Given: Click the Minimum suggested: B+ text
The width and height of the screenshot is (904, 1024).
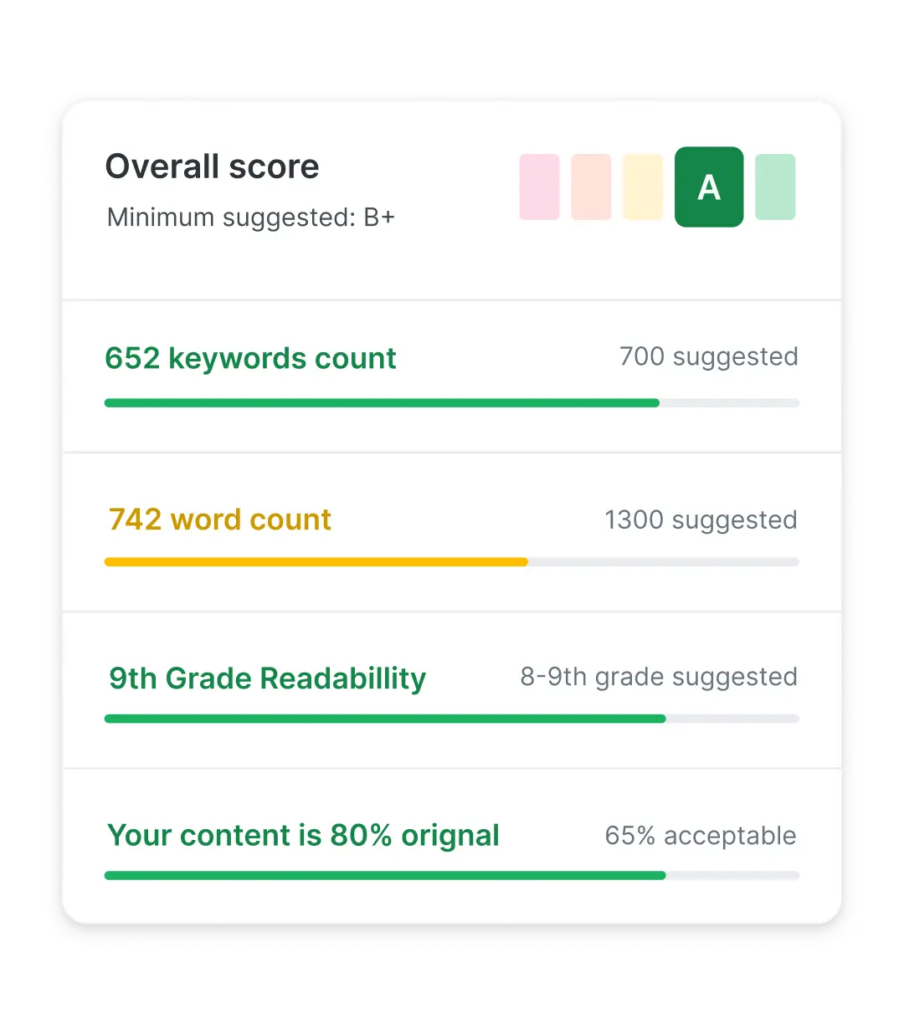Looking at the screenshot, I should pyautogui.click(x=251, y=217).
